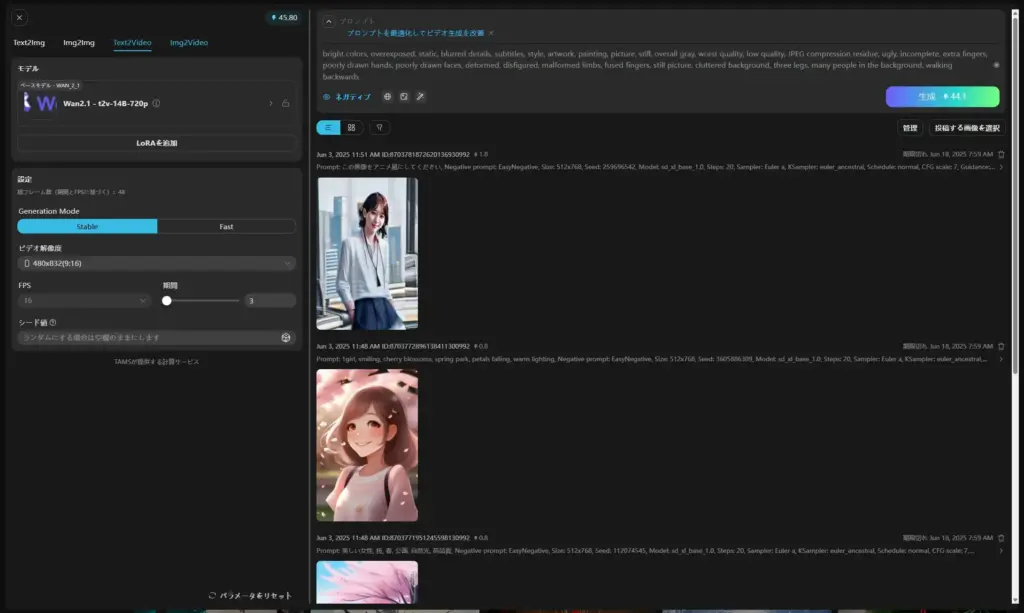Click the results vertical scrollbar
Viewport: 1024px width, 613px height.
tap(1015, 196)
